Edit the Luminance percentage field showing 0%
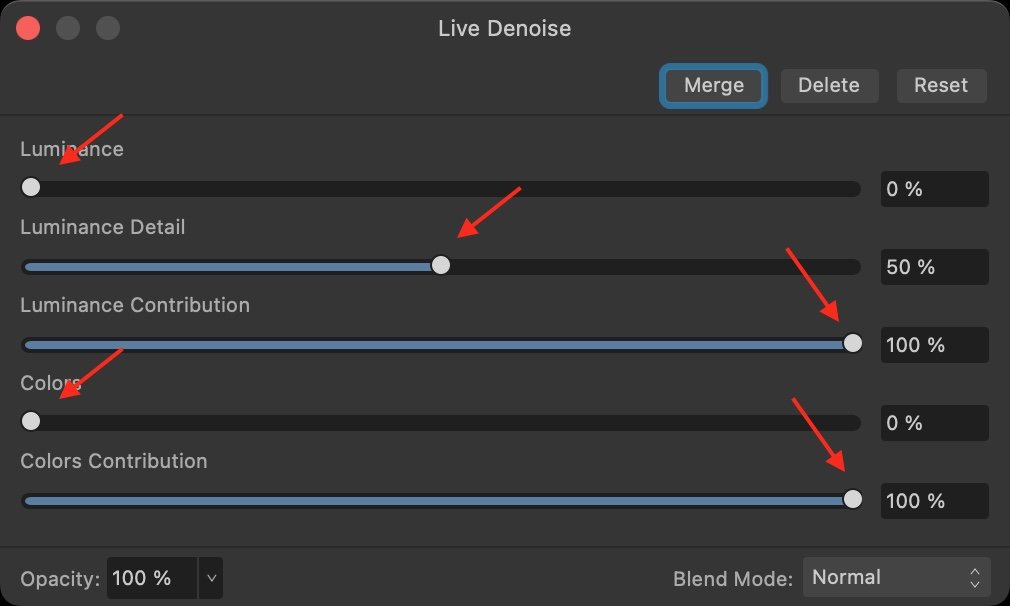Viewport: 1010px width, 606px height. tap(933, 188)
